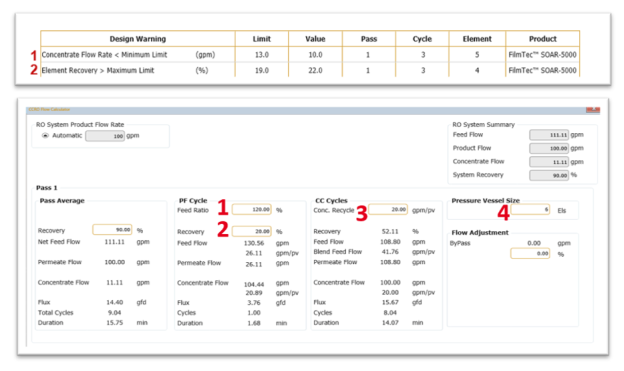Click the CC Cycles Duration value 14.07

tap(390, 322)
